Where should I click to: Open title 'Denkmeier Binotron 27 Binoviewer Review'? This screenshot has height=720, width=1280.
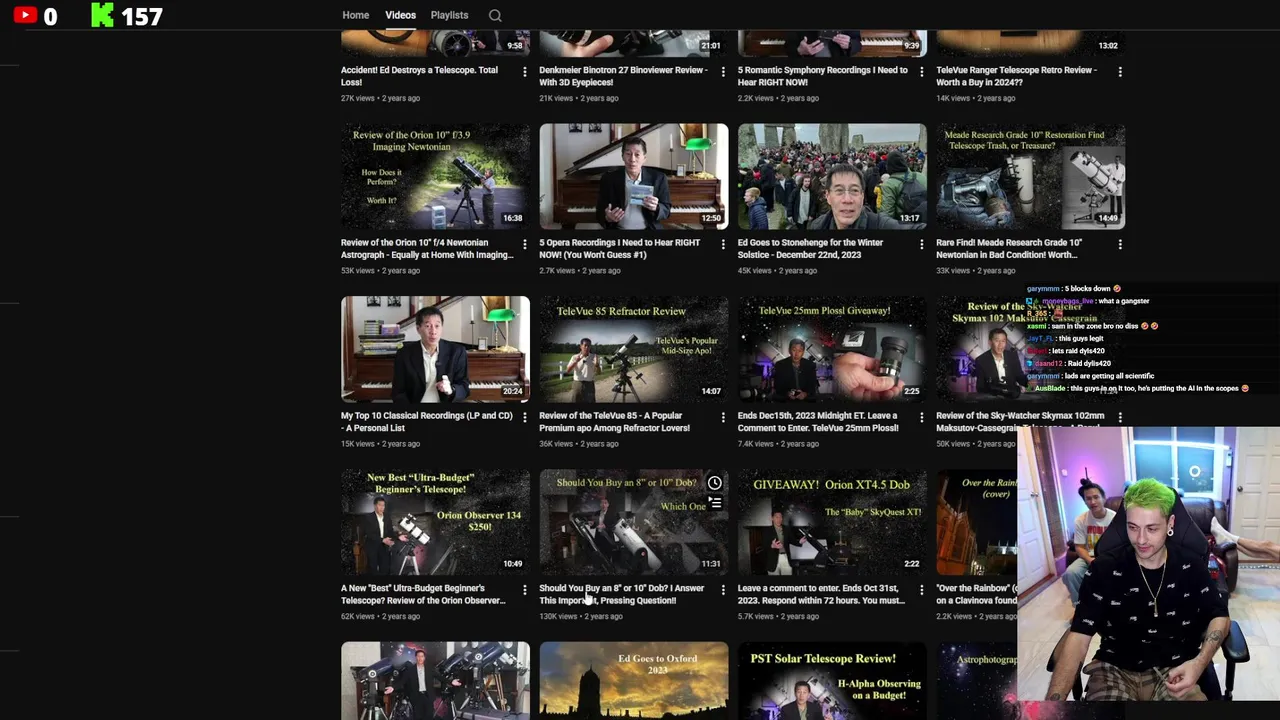(623, 76)
